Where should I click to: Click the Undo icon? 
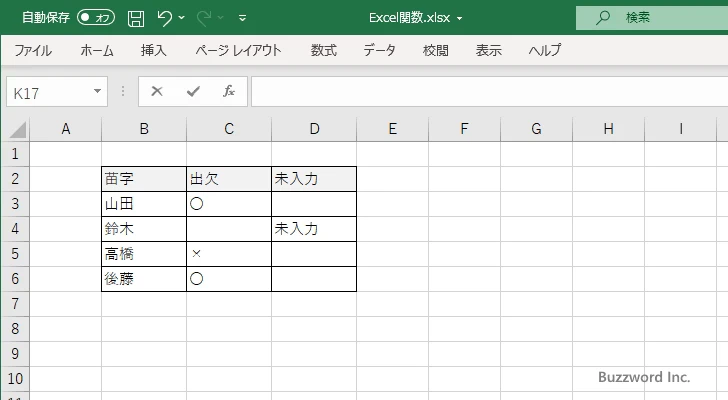[x=164, y=18]
